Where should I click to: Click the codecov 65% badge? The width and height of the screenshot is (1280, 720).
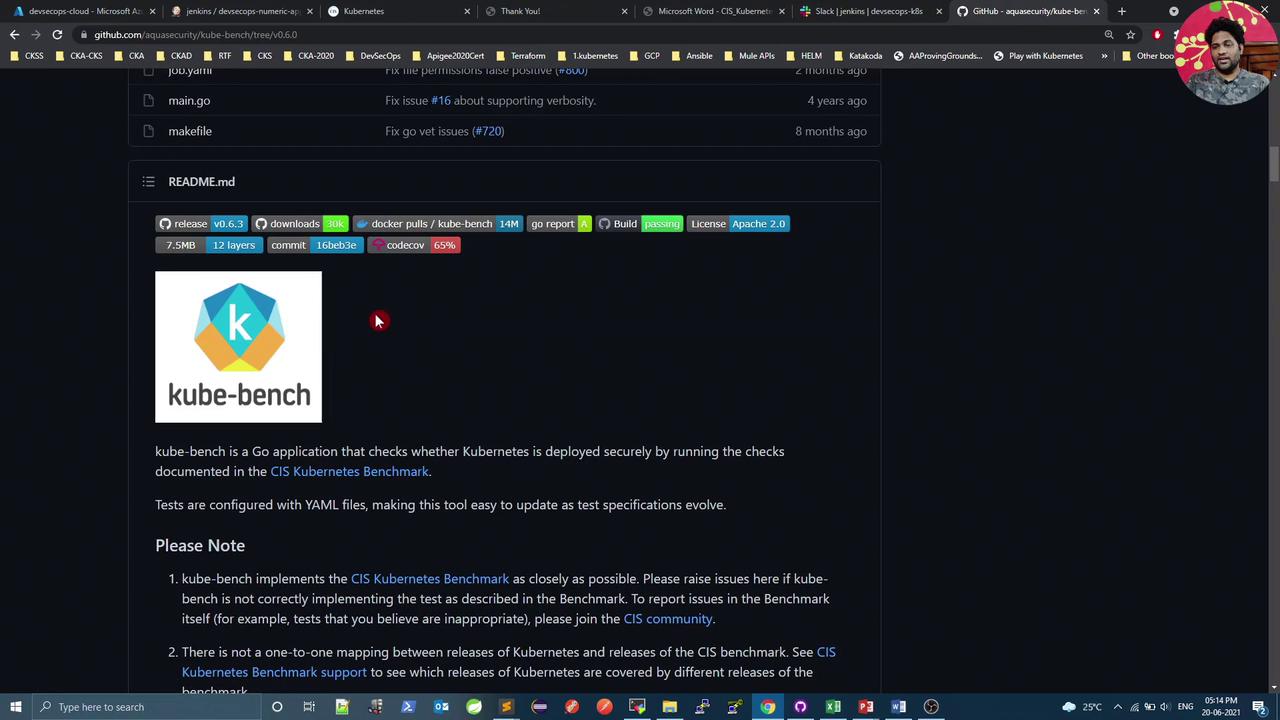point(415,245)
